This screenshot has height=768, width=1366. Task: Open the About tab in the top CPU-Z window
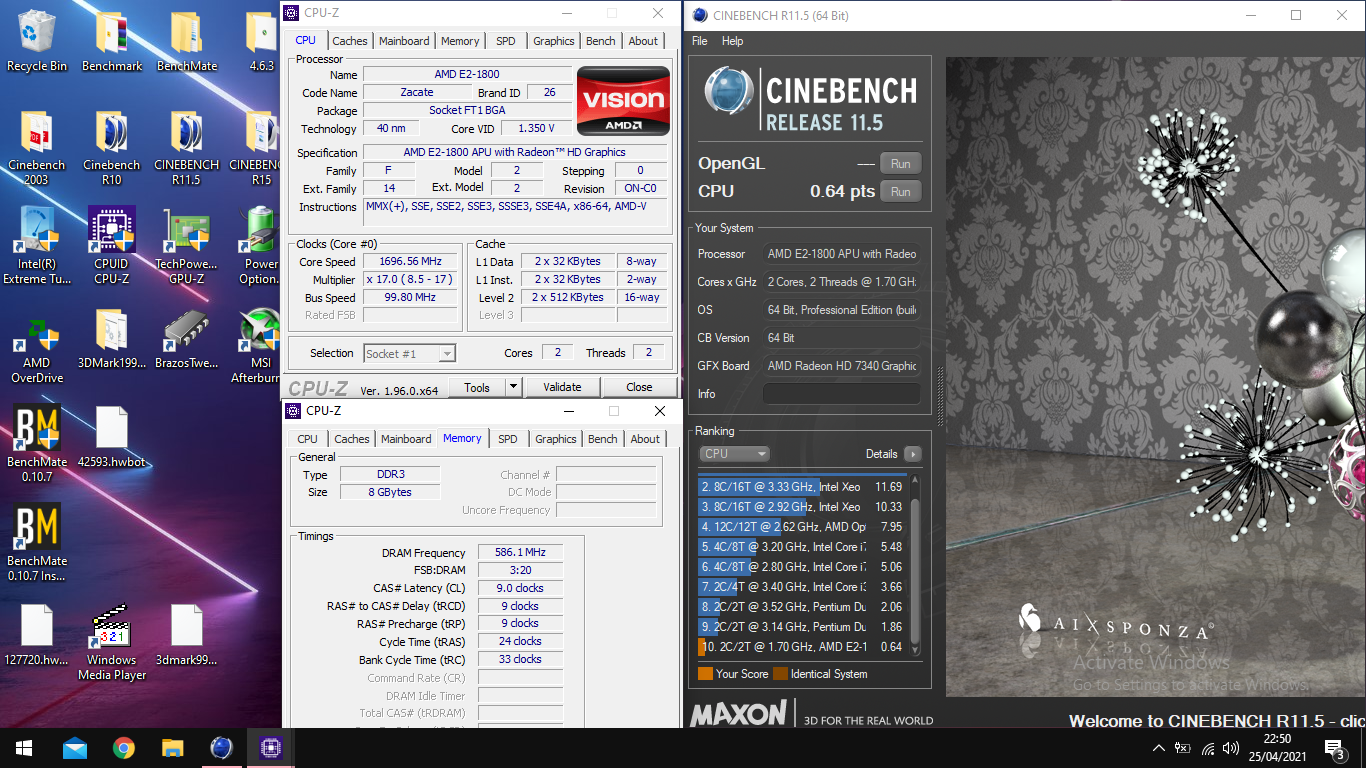click(x=644, y=41)
